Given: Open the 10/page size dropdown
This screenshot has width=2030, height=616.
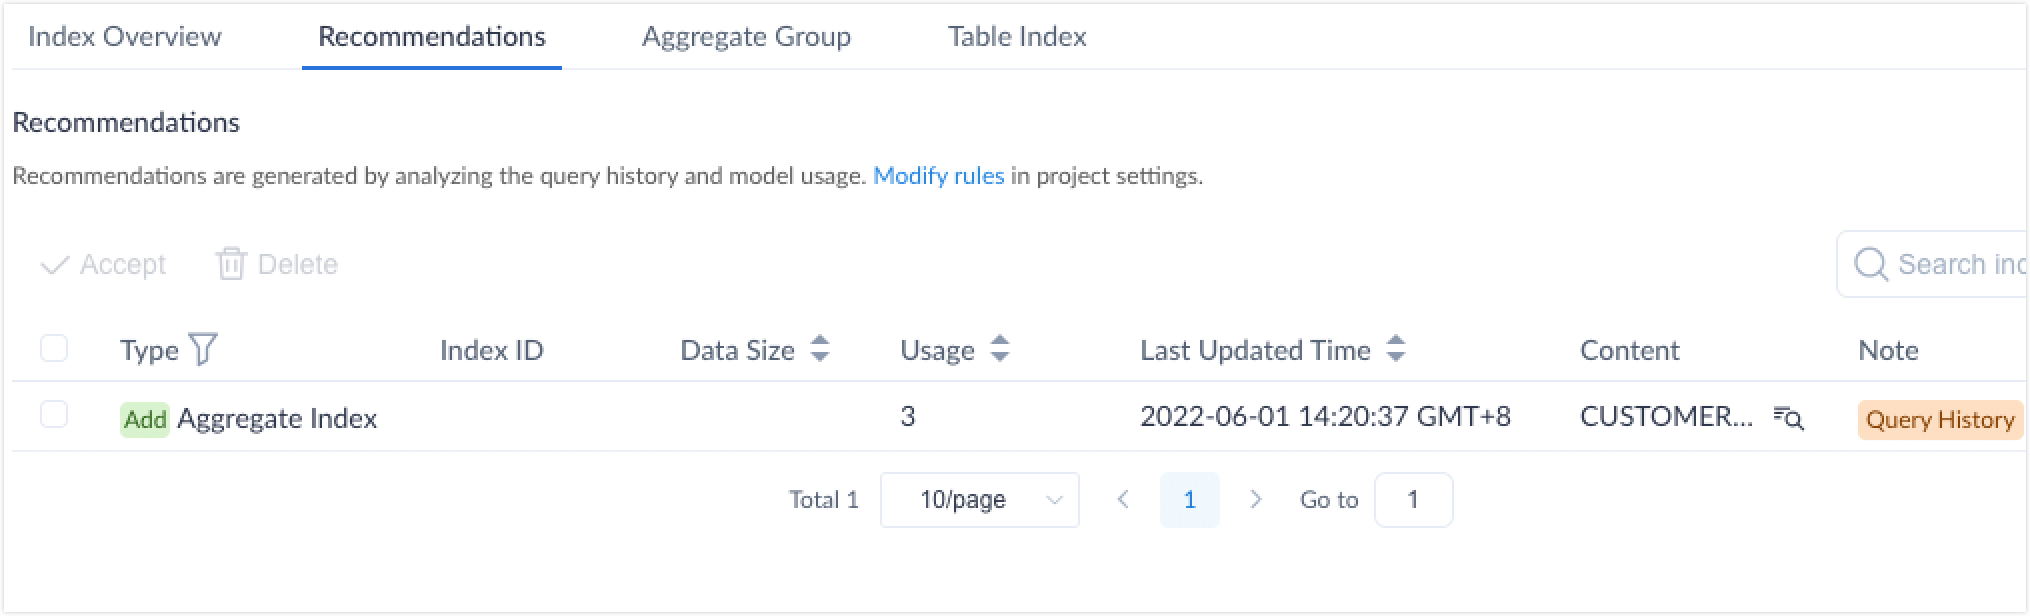Looking at the screenshot, I should pyautogui.click(x=979, y=500).
